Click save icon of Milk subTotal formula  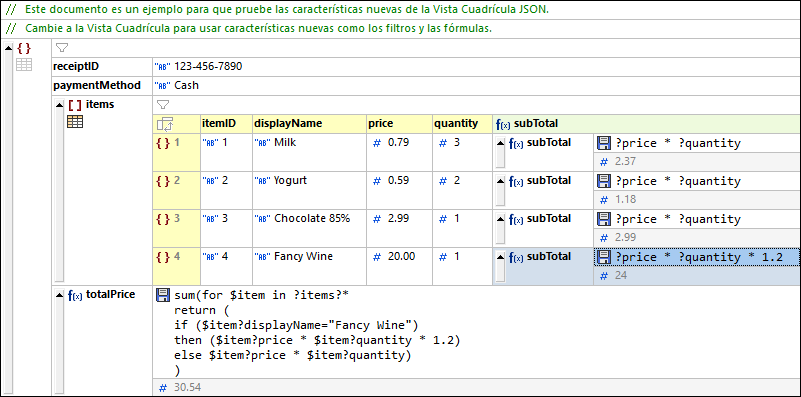[x=604, y=143]
